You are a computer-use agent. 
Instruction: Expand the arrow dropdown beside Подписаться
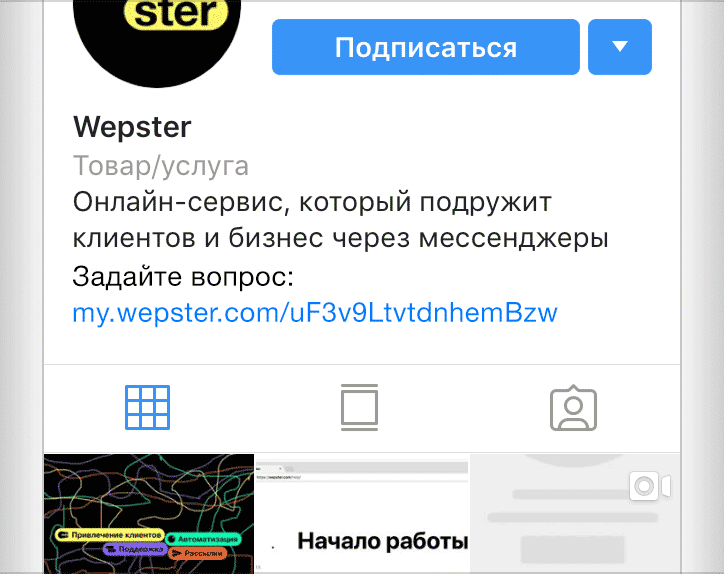pos(620,47)
